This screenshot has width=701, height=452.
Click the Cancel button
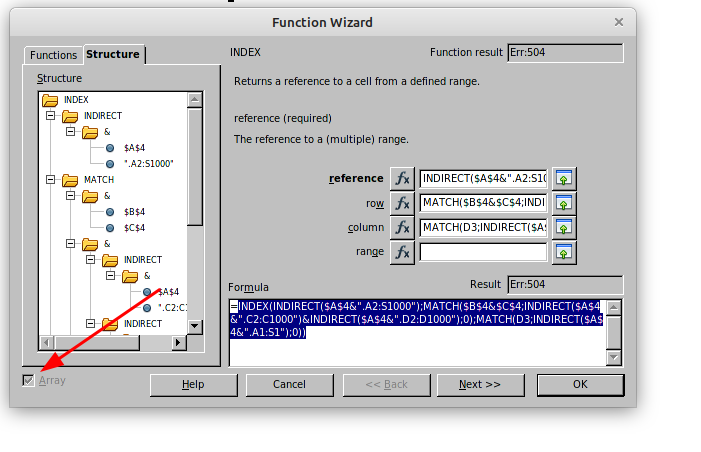(x=289, y=384)
